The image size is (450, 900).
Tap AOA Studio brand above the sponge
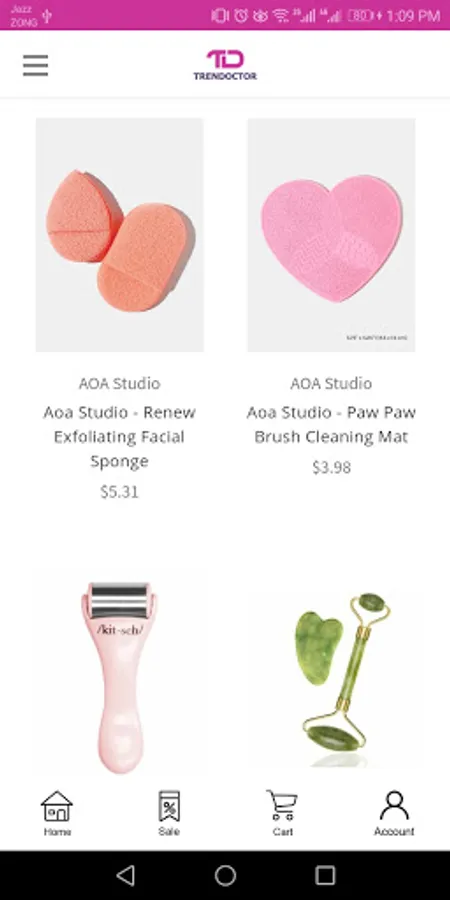point(119,383)
